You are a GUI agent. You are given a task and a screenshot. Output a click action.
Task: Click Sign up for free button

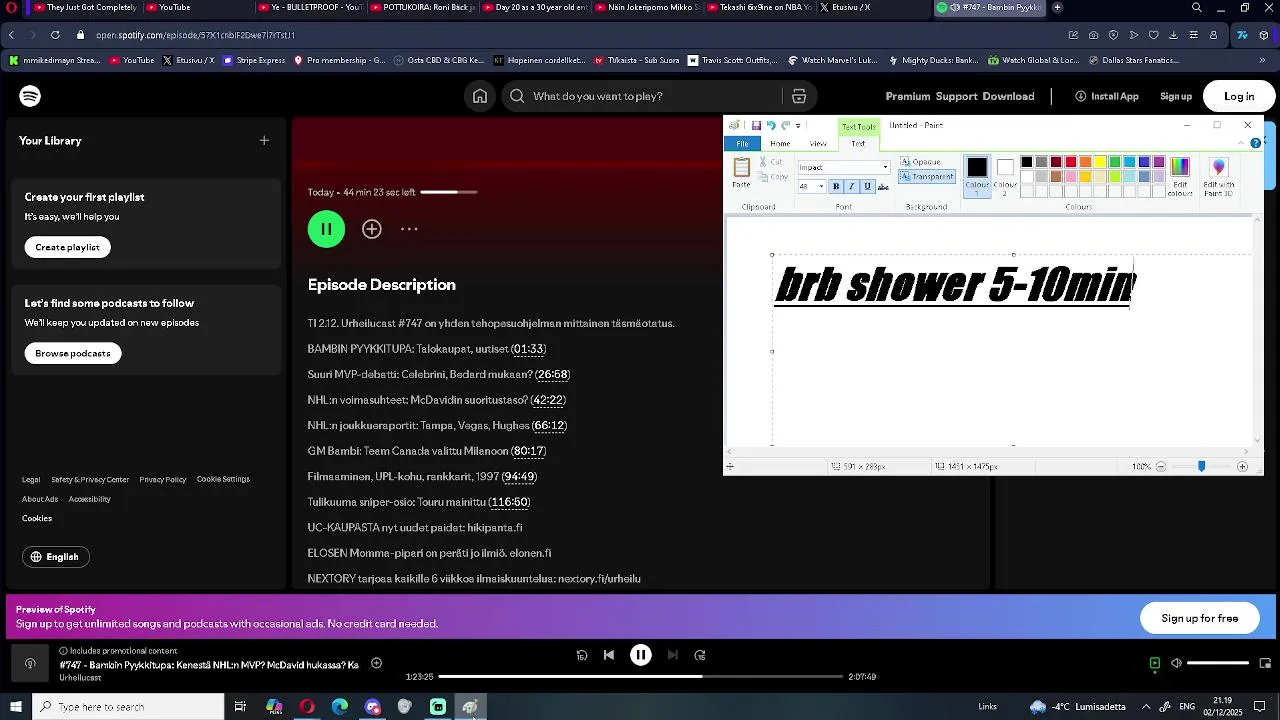(x=1200, y=618)
